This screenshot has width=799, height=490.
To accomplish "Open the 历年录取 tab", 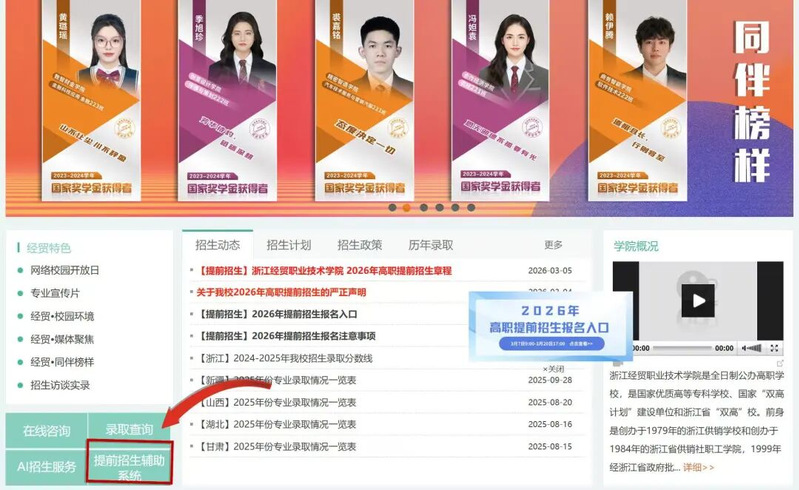I will [430, 245].
